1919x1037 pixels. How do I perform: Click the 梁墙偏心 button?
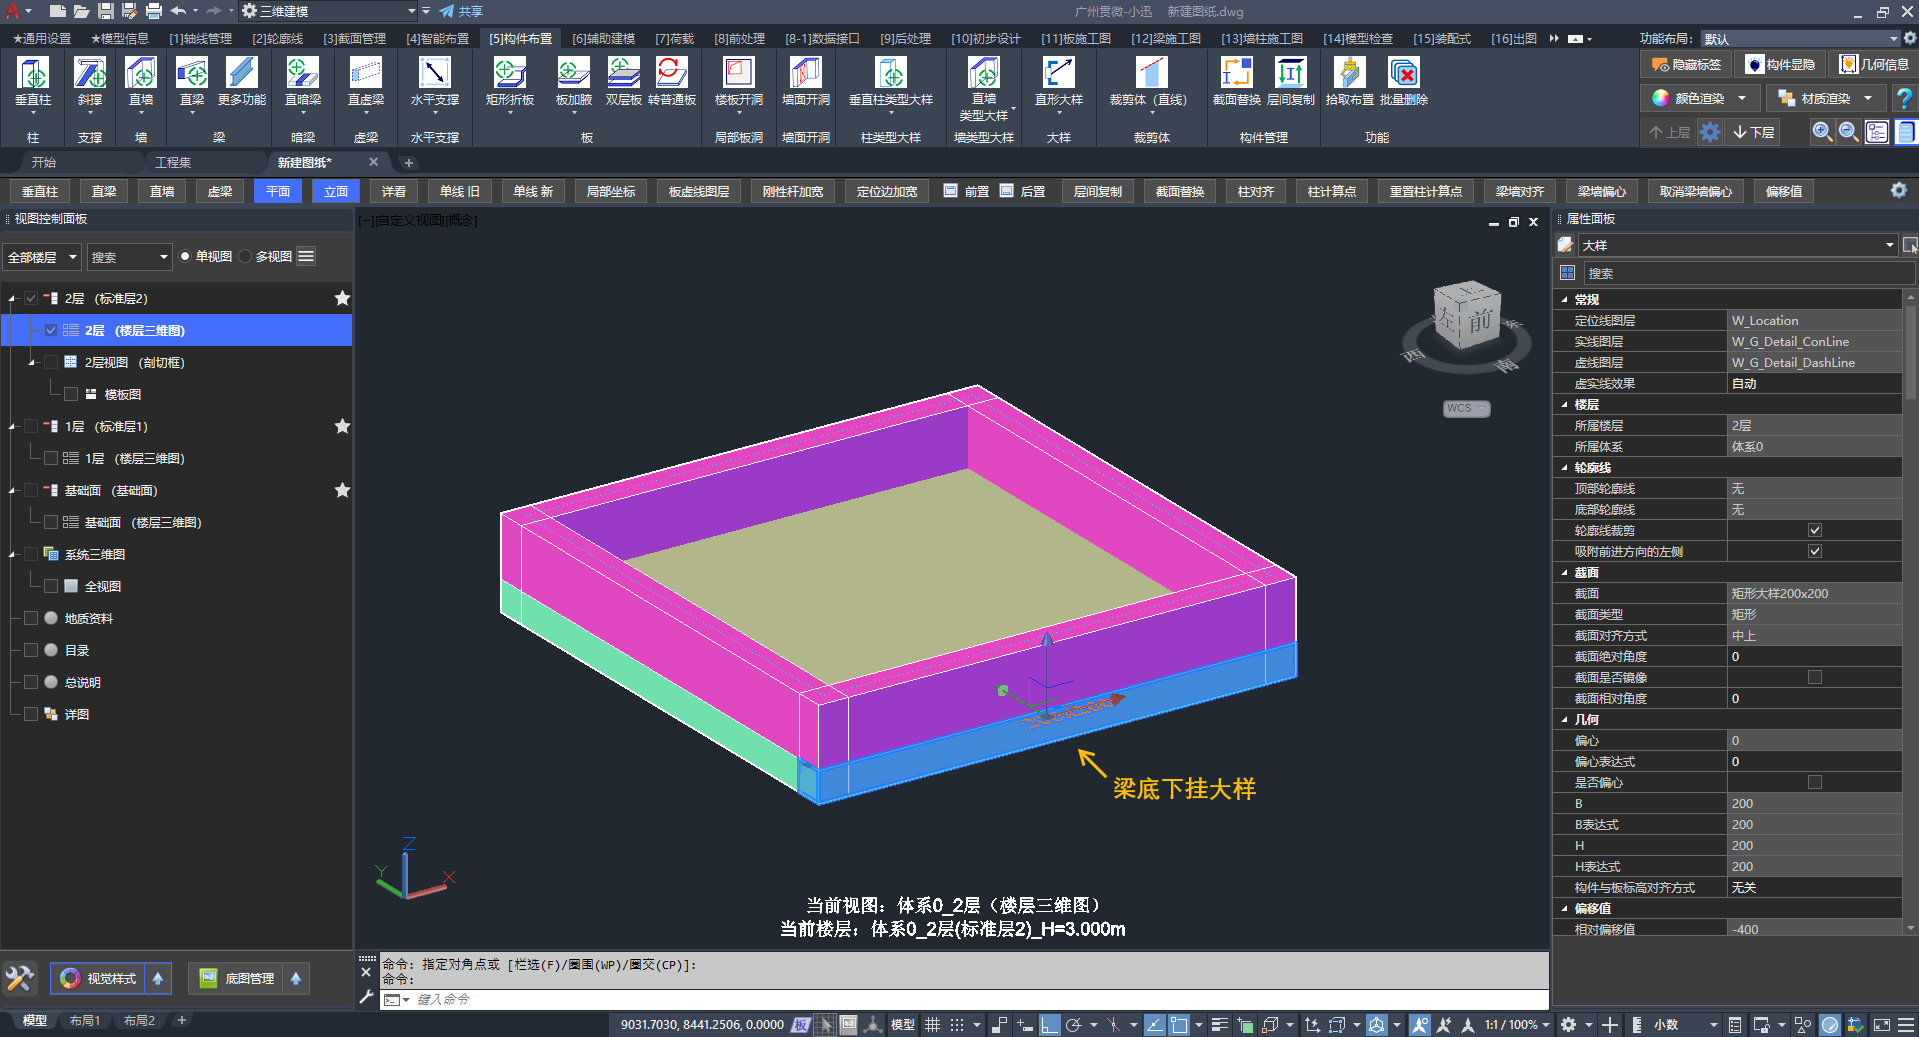click(x=1602, y=191)
